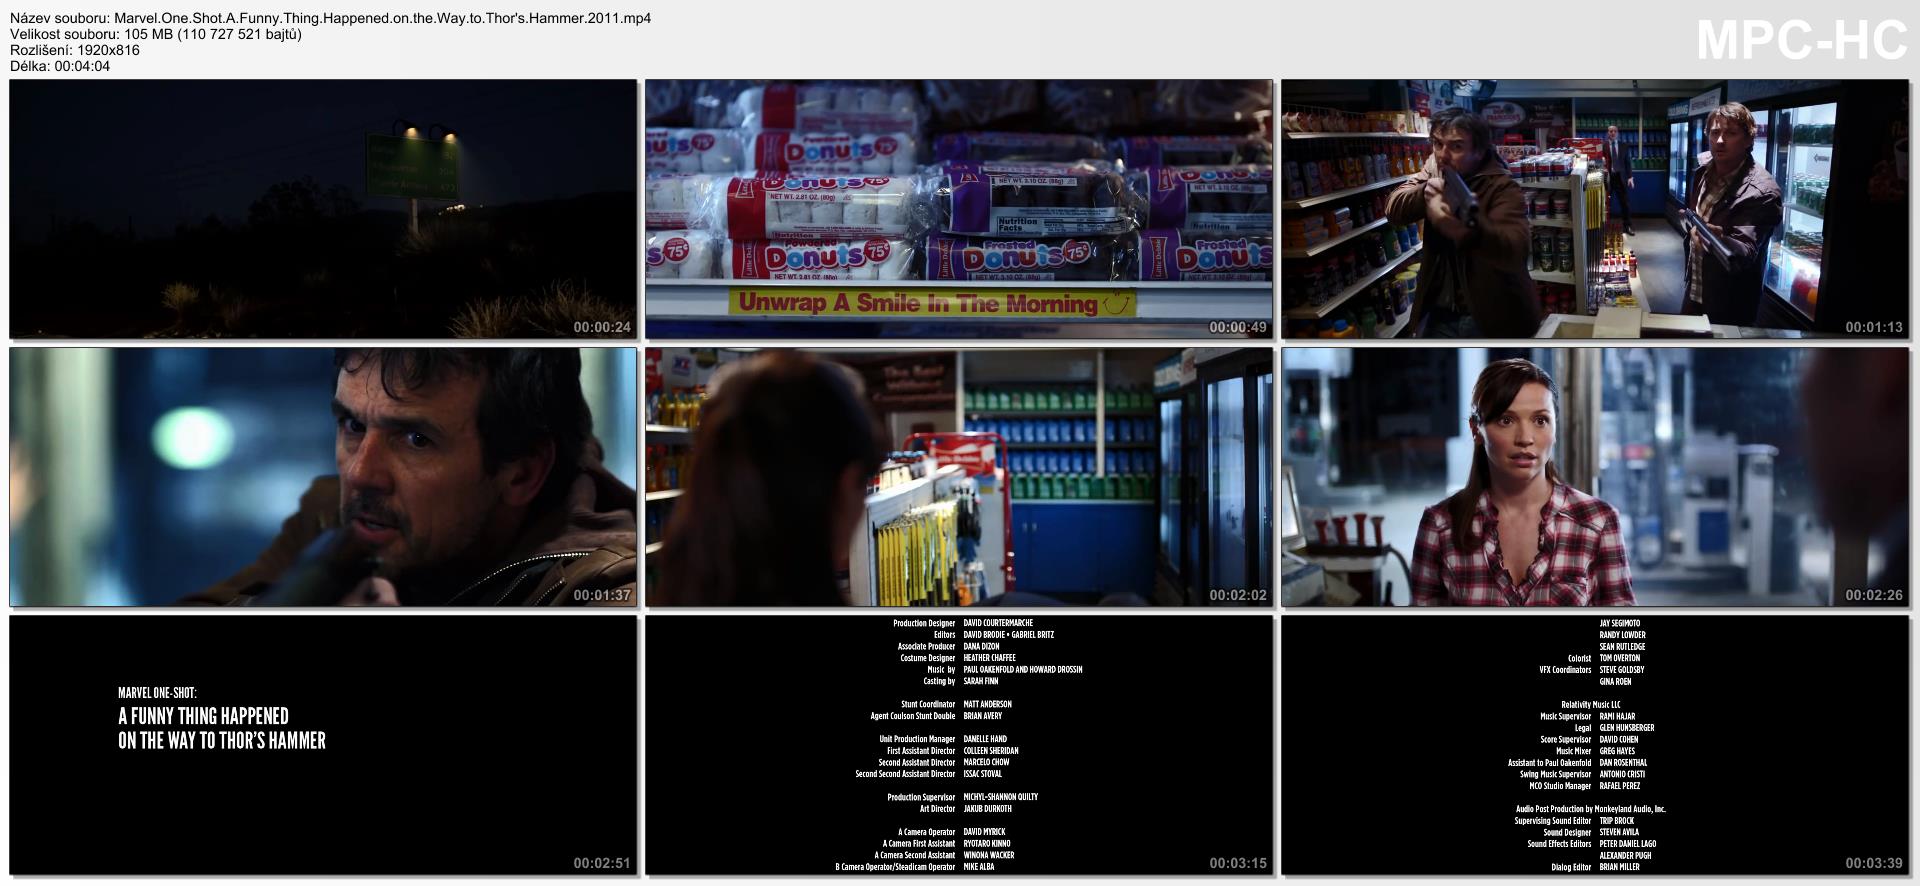
Task: Click the 00:01:13 timestamp
Action: tap(1873, 327)
